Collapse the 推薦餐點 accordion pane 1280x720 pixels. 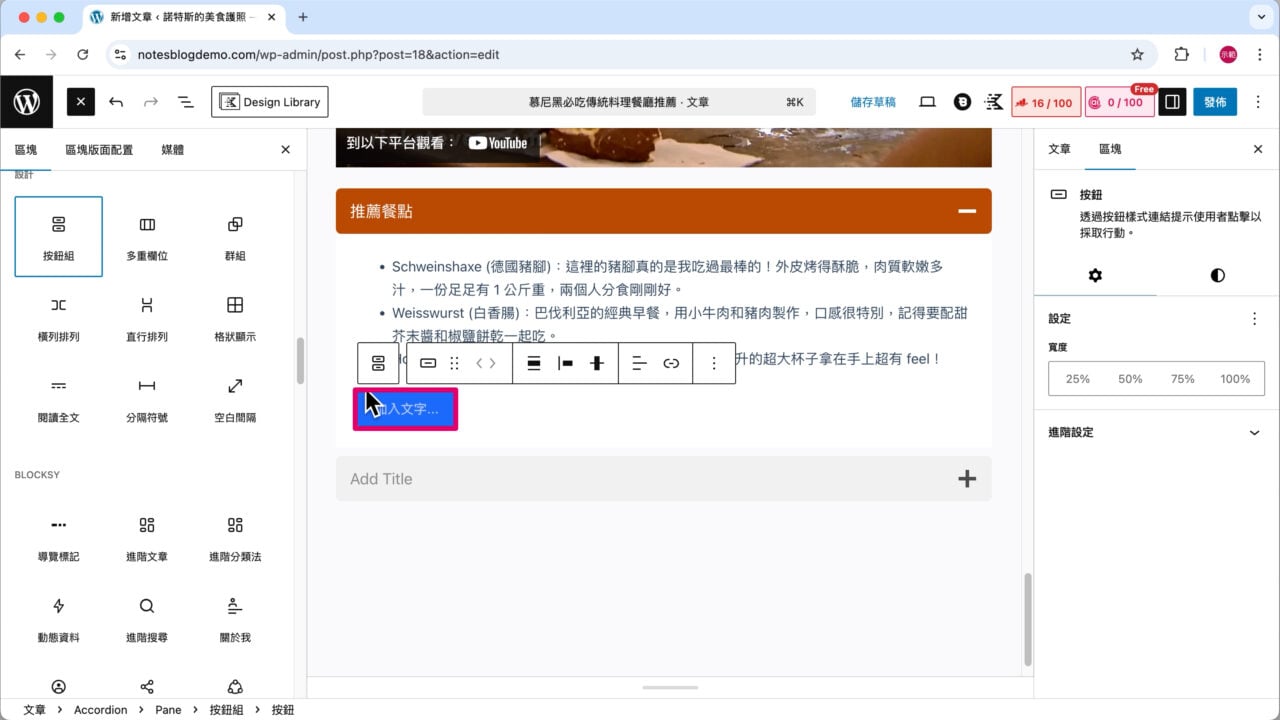coord(966,211)
